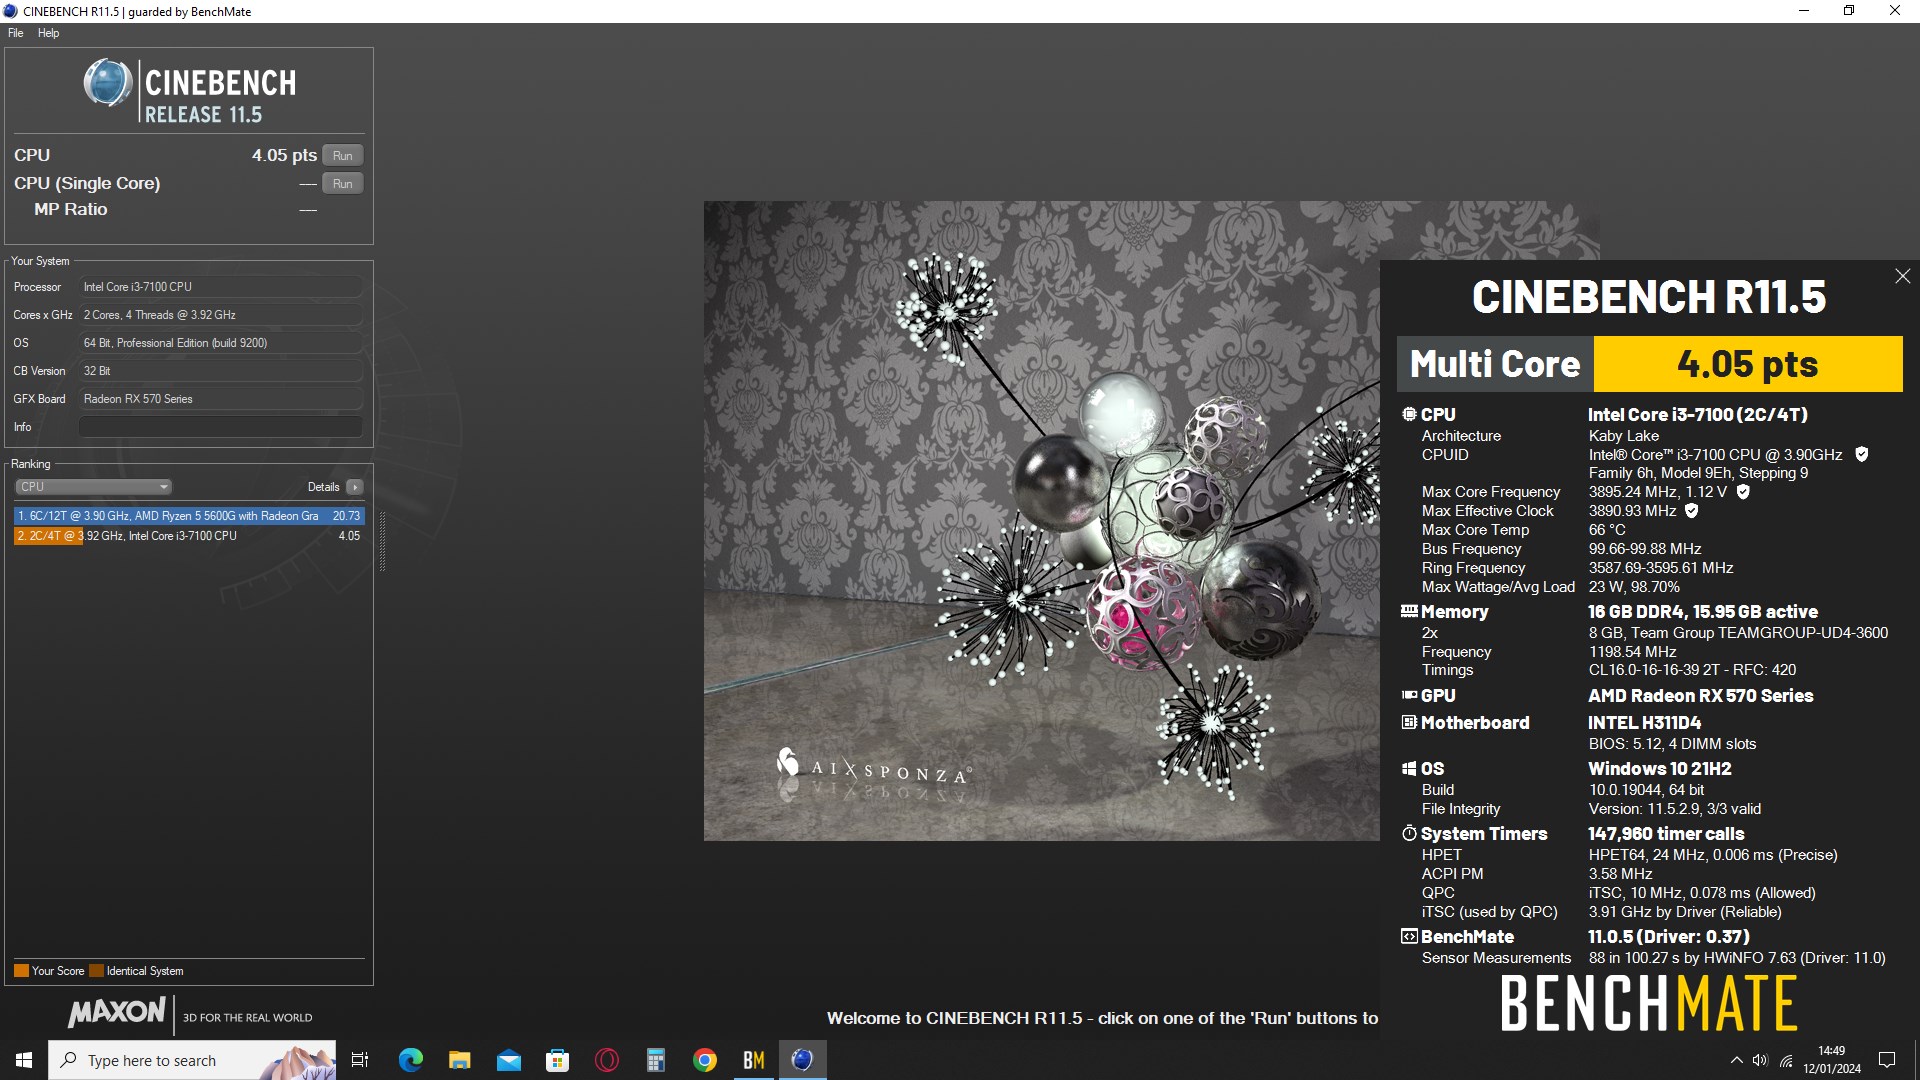Click the Timings CL16.0-16-16-39 2T value
The image size is (1920, 1080).
coord(1692,670)
